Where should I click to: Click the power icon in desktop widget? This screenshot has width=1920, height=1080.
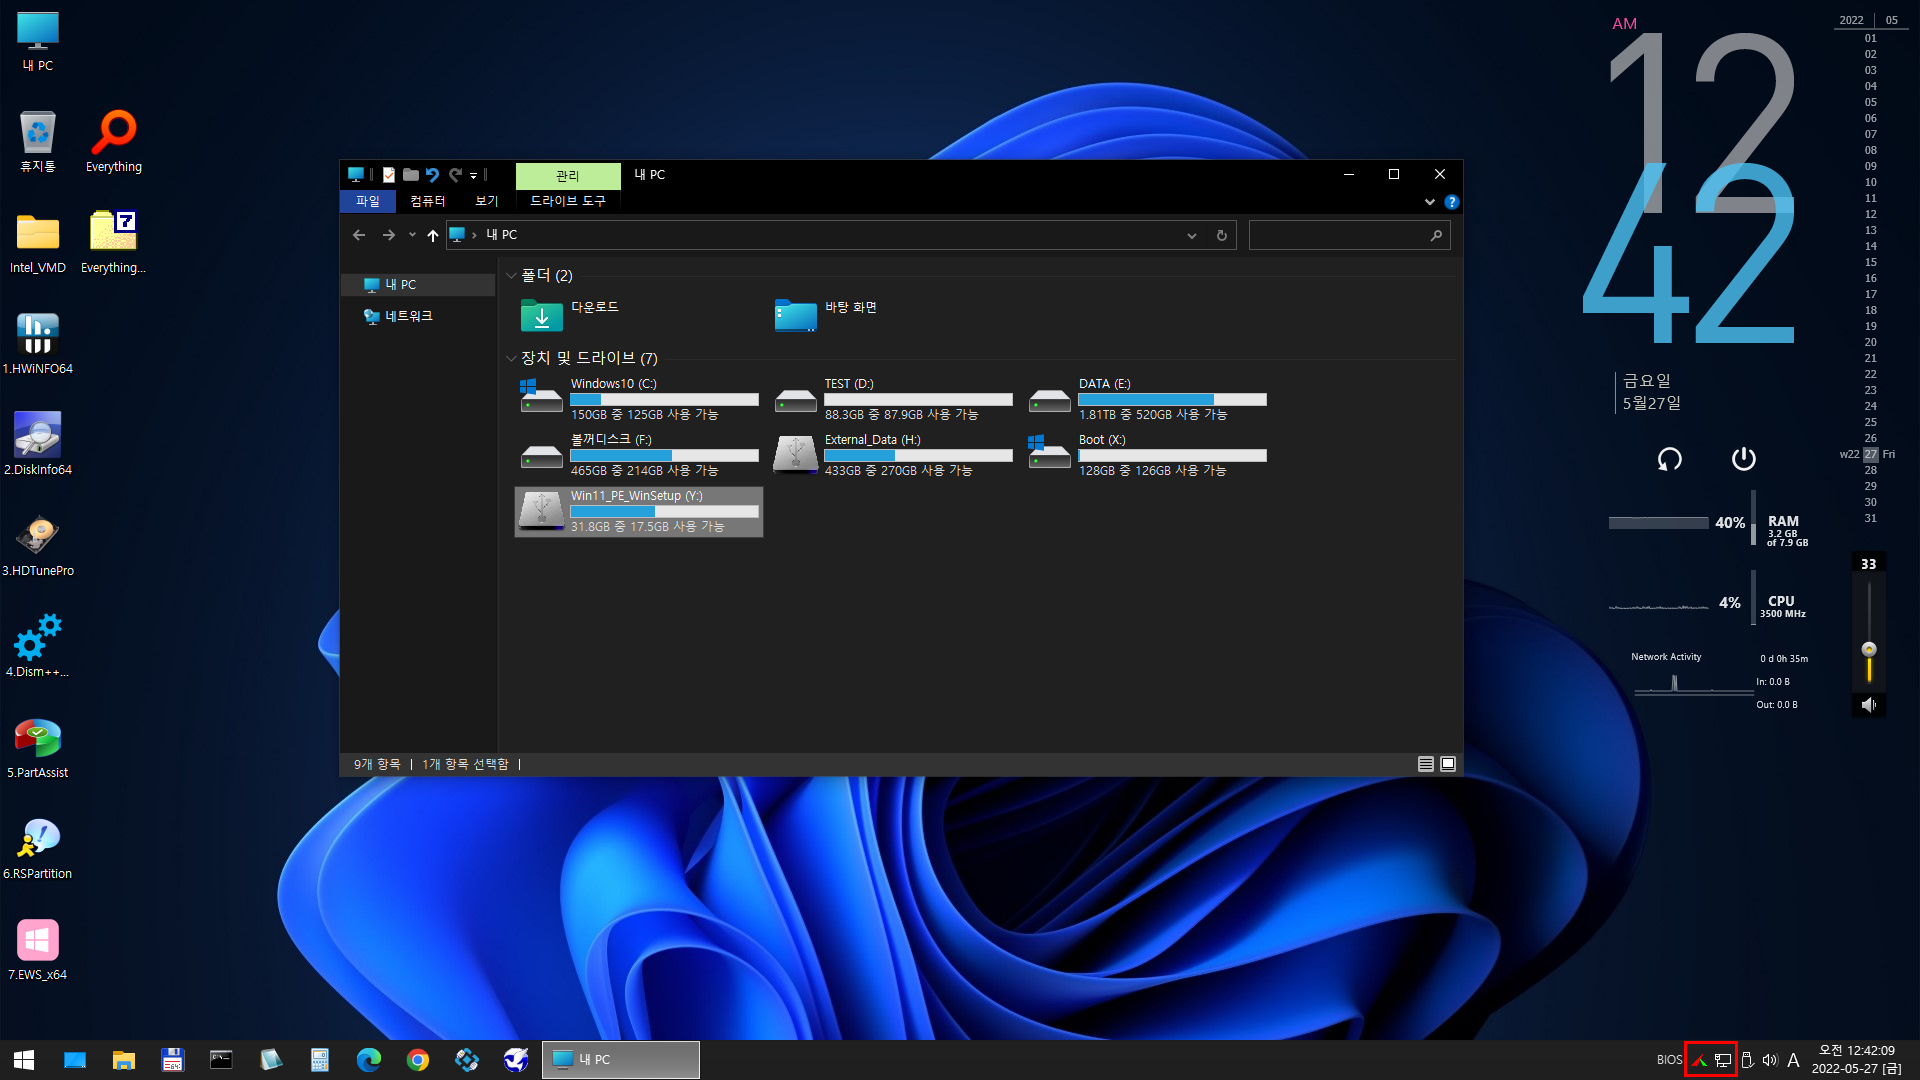1743,459
